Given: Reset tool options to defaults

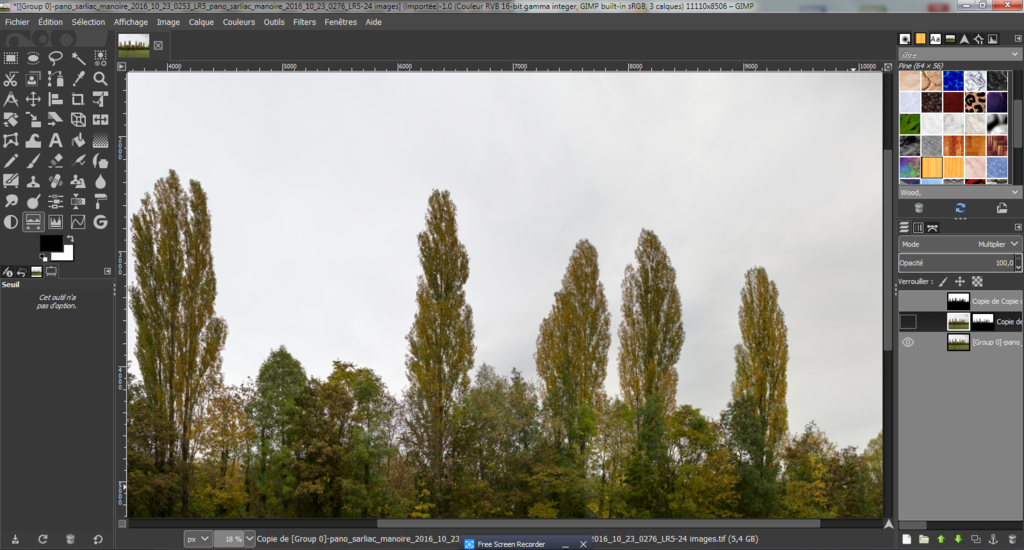Looking at the screenshot, I should (x=98, y=539).
